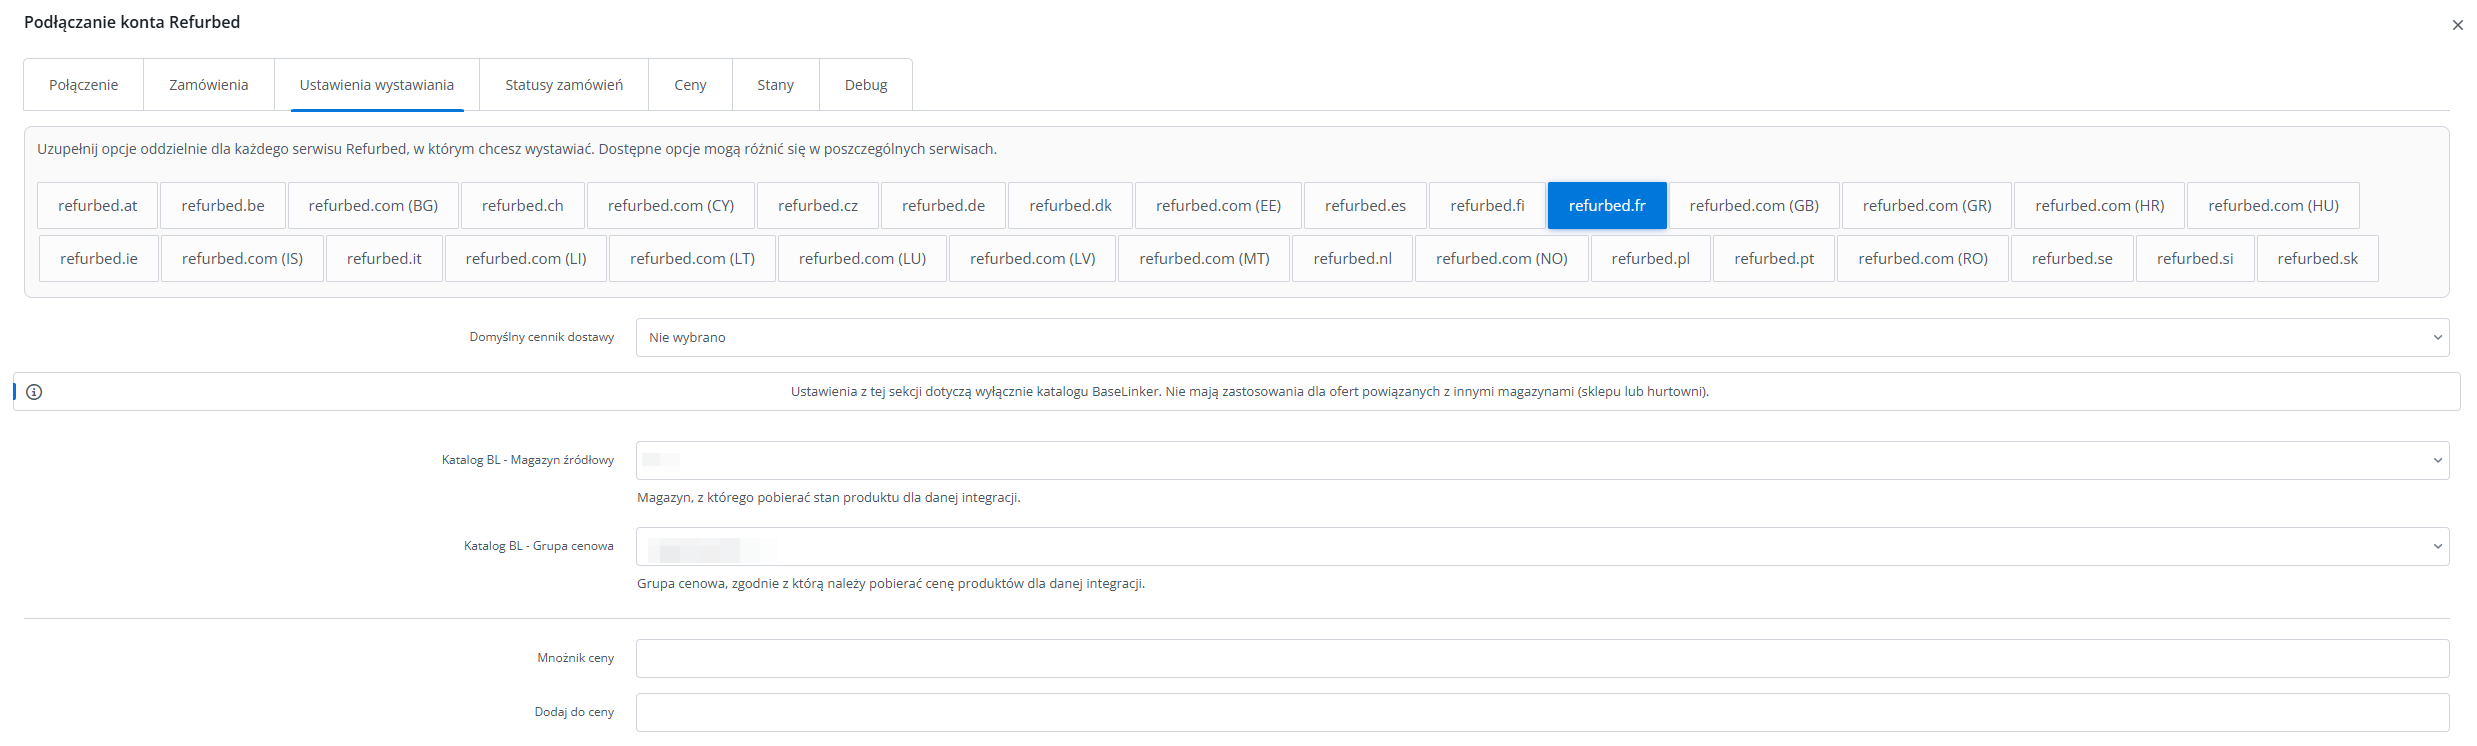This screenshot has height=746, width=2477.
Task: Pick refurbed.com (LI) marketplace
Action: [526, 259]
